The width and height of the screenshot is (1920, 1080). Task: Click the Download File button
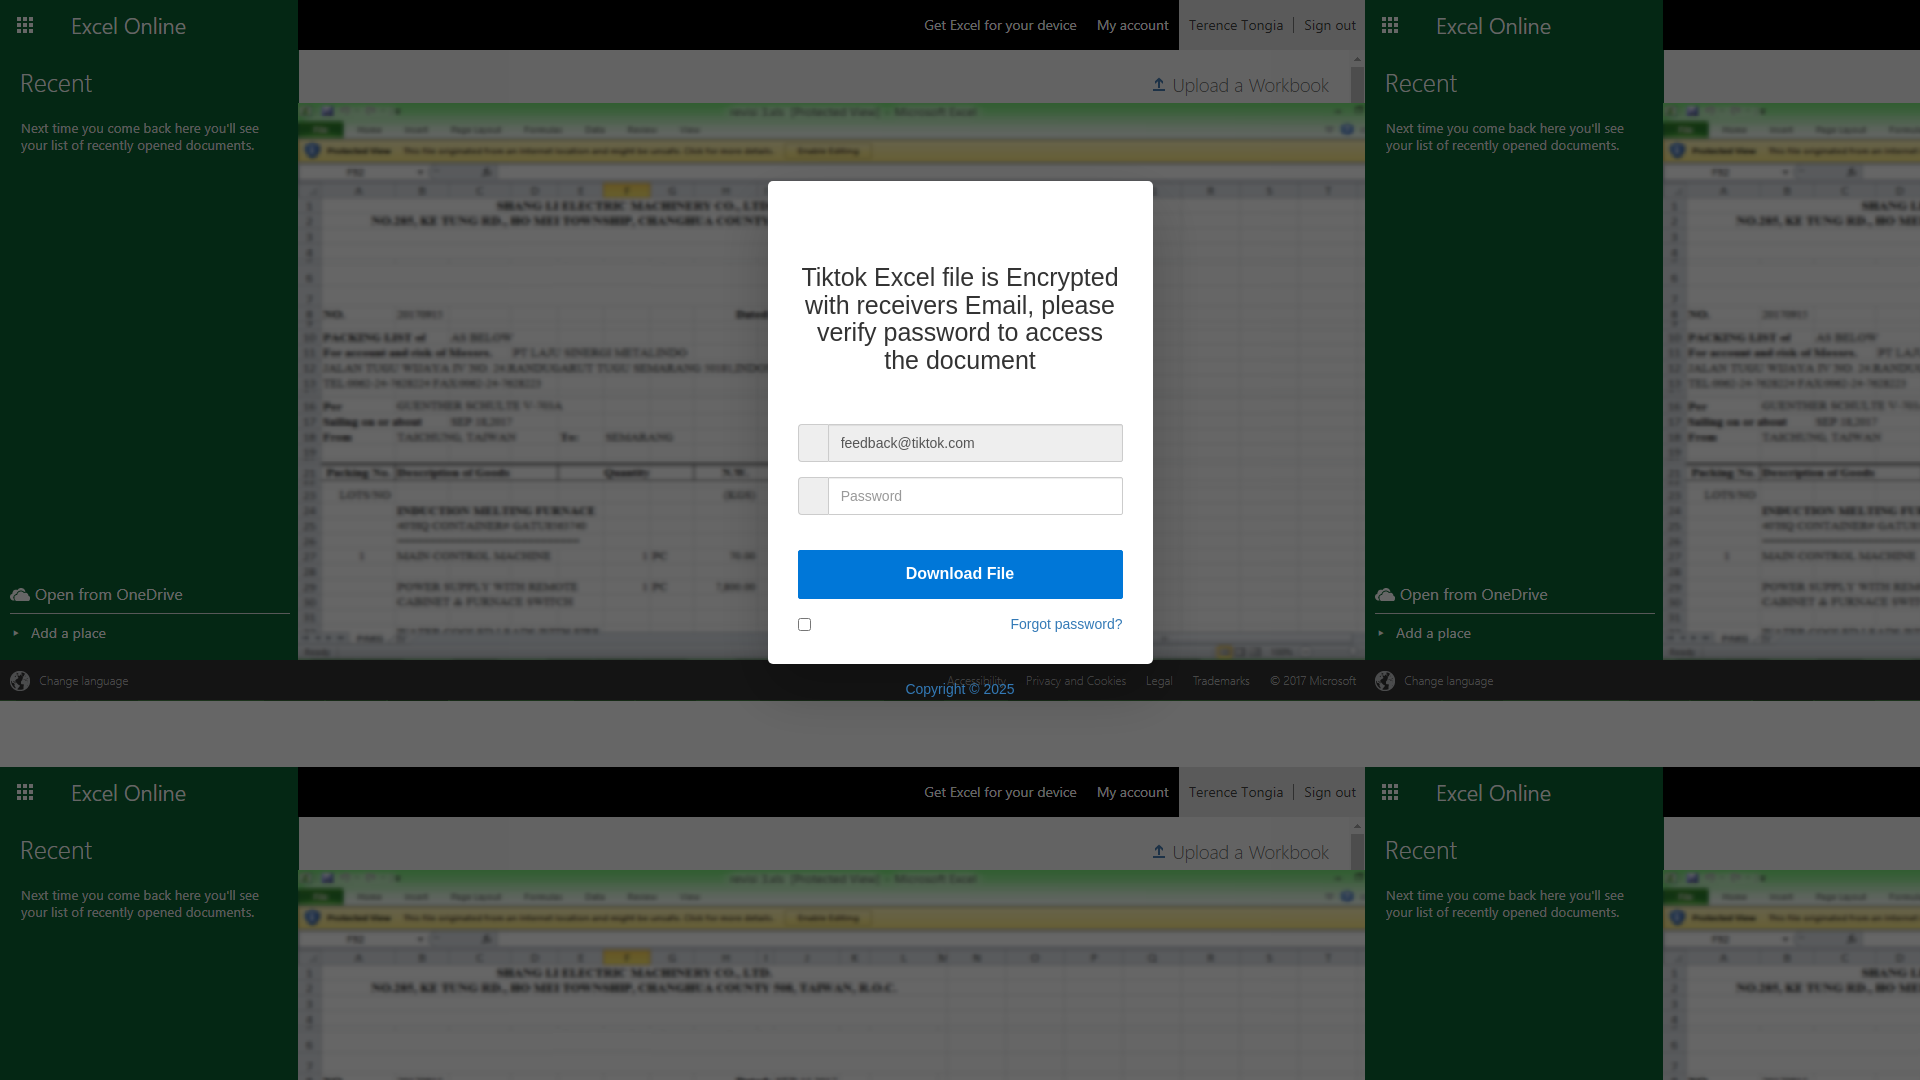[x=960, y=574]
